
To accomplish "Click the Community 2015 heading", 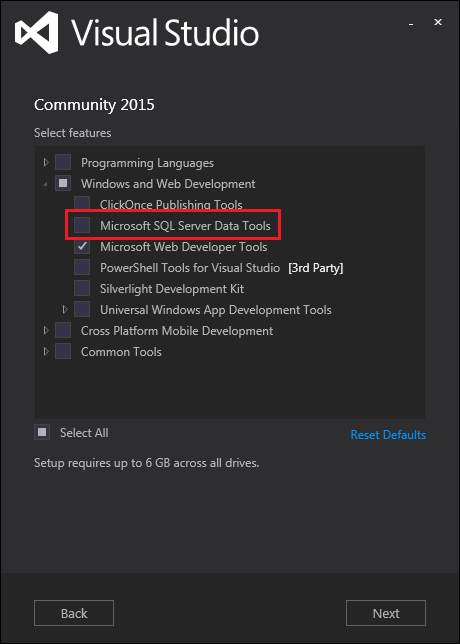I will click(x=94, y=105).
